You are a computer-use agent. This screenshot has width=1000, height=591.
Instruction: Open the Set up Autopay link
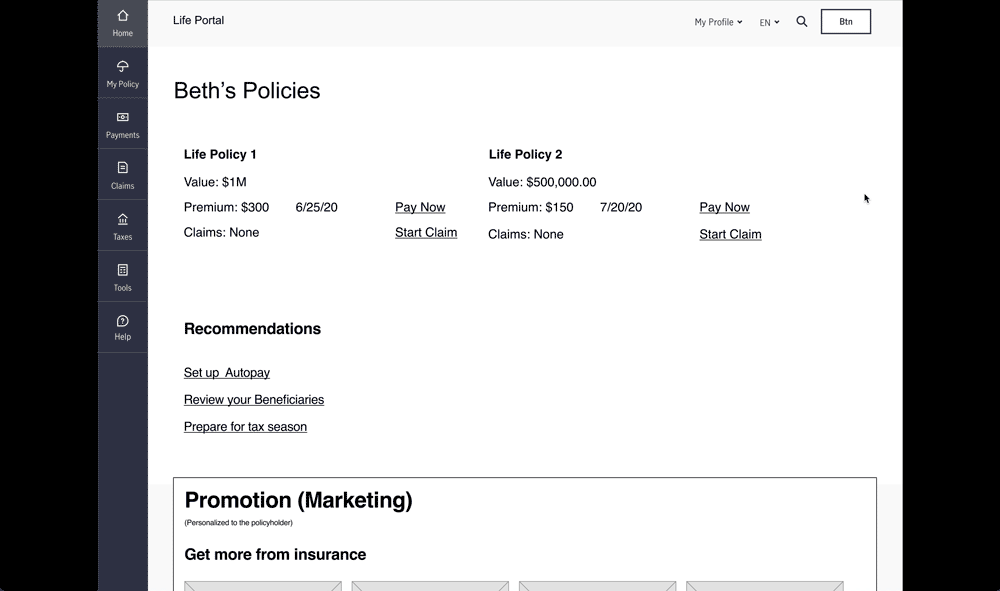click(x=226, y=372)
